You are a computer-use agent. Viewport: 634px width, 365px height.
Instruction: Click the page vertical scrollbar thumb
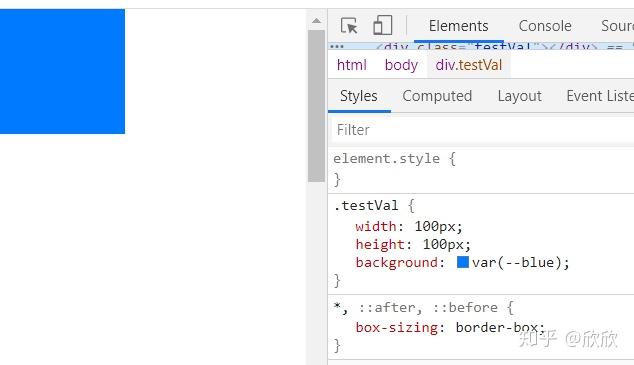click(x=316, y=106)
